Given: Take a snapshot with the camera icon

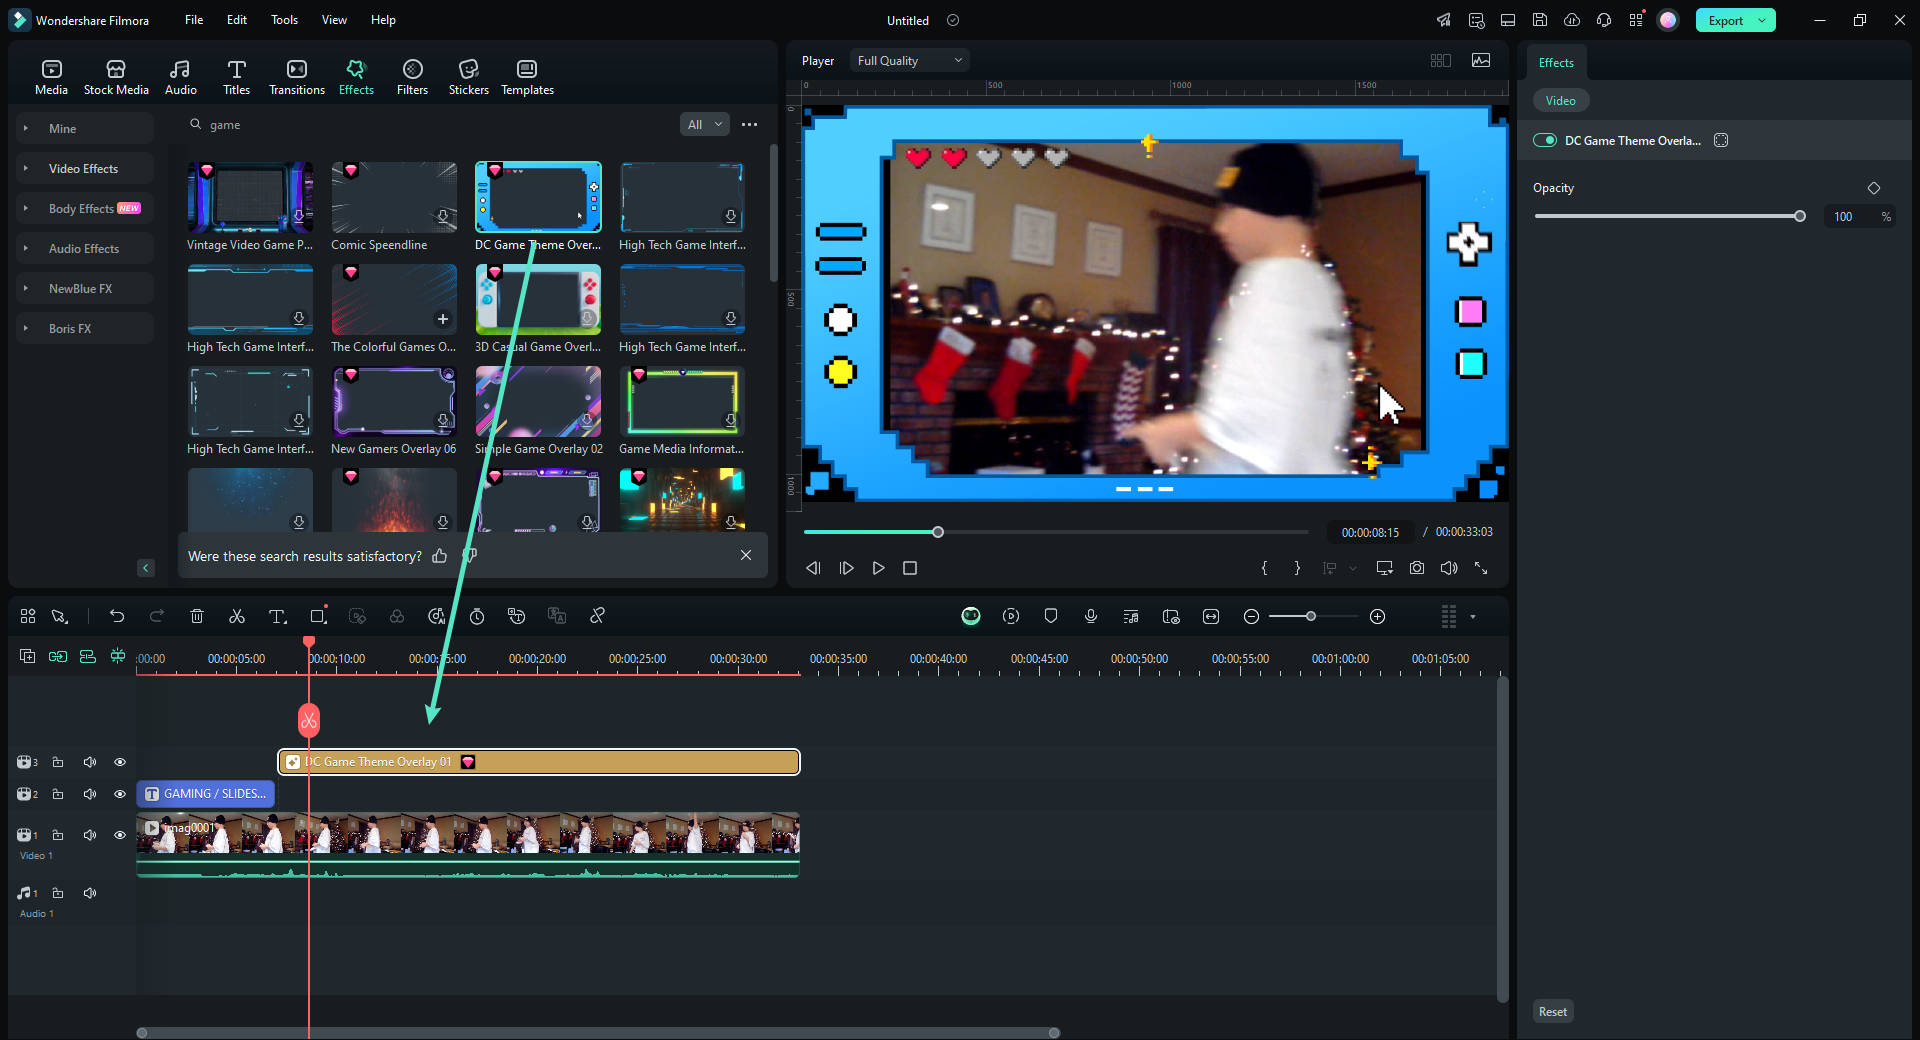Looking at the screenshot, I should [x=1417, y=568].
